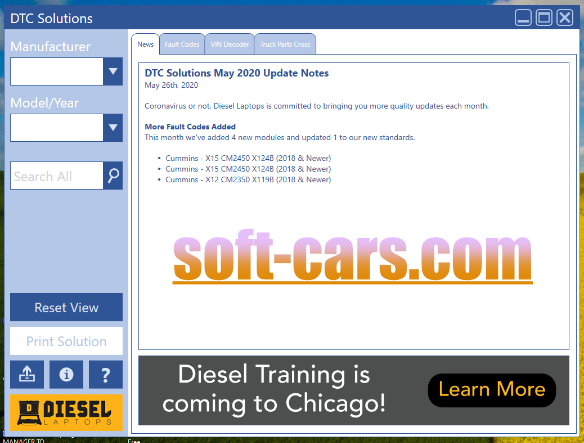The image size is (584, 443).
Task: Click the Cummins X12 CM2350 X119B entry
Action: point(248,180)
